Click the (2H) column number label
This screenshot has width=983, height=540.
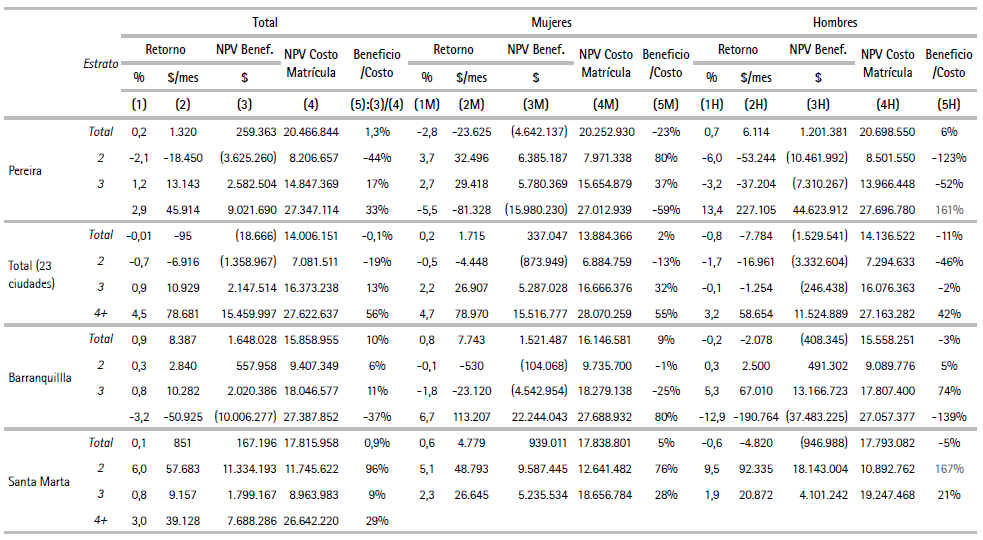pyautogui.click(x=755, y=102)
